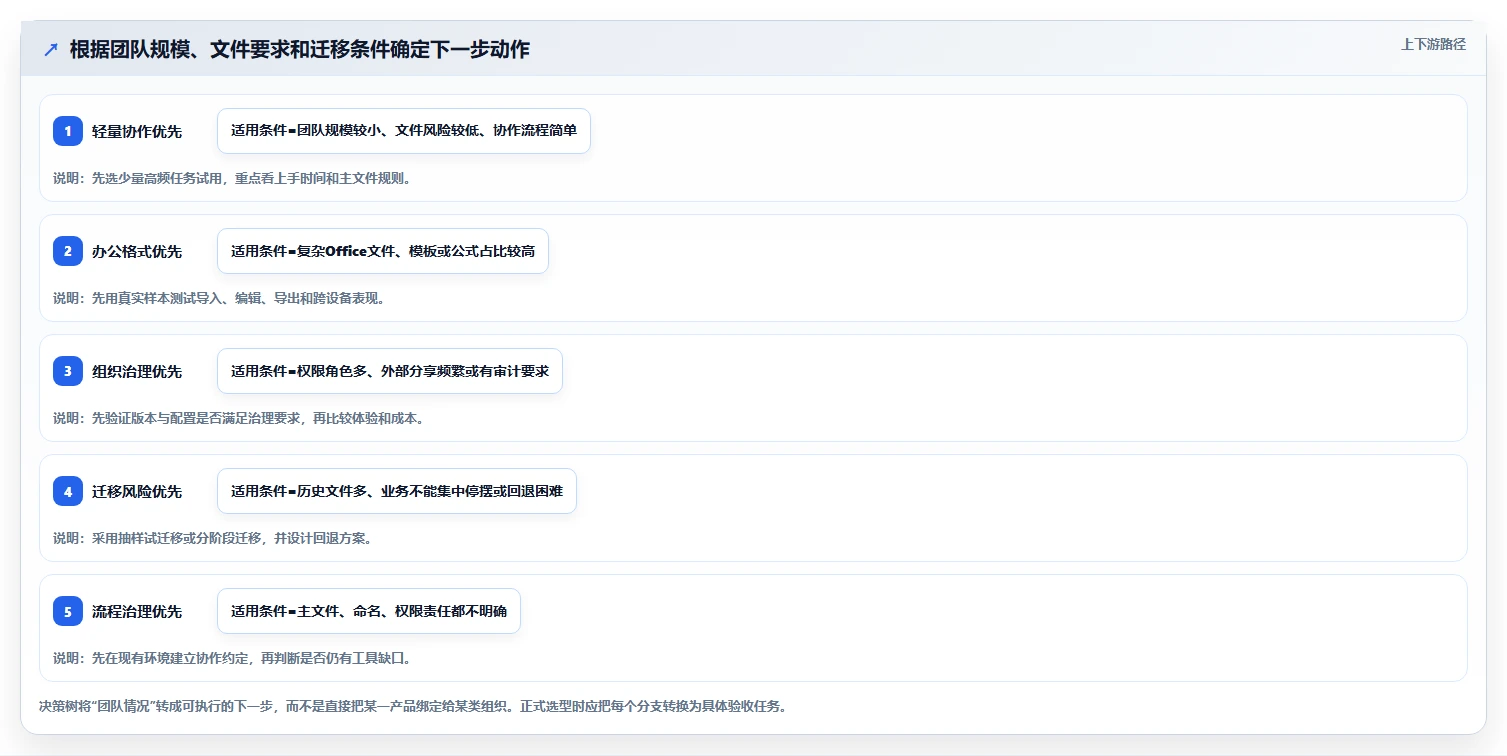Click the number 5 badge
The height and width of the screenshot is (756, 1507).
(x=68, y=611)
